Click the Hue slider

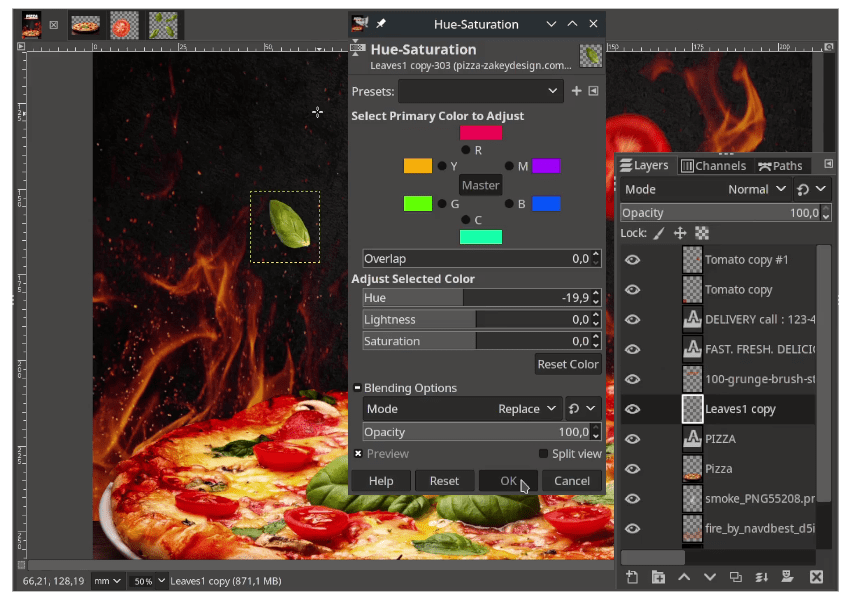pos(477,298)
